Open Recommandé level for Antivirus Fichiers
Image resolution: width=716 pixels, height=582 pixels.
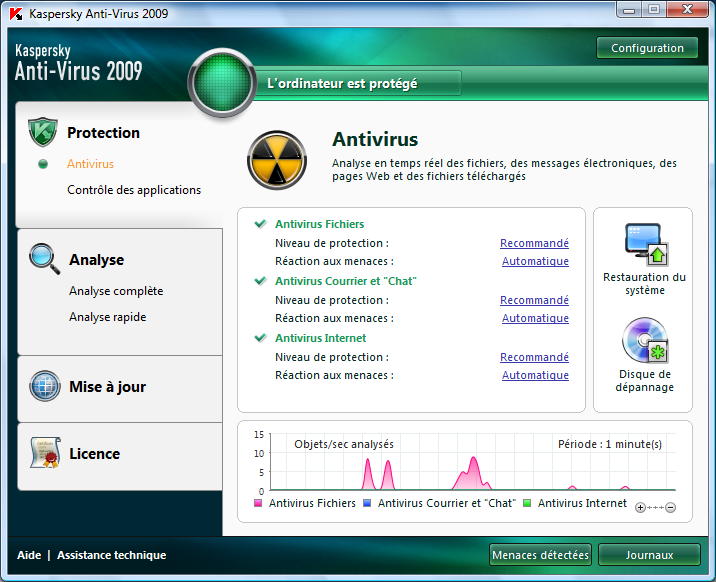tap(534, 243)
